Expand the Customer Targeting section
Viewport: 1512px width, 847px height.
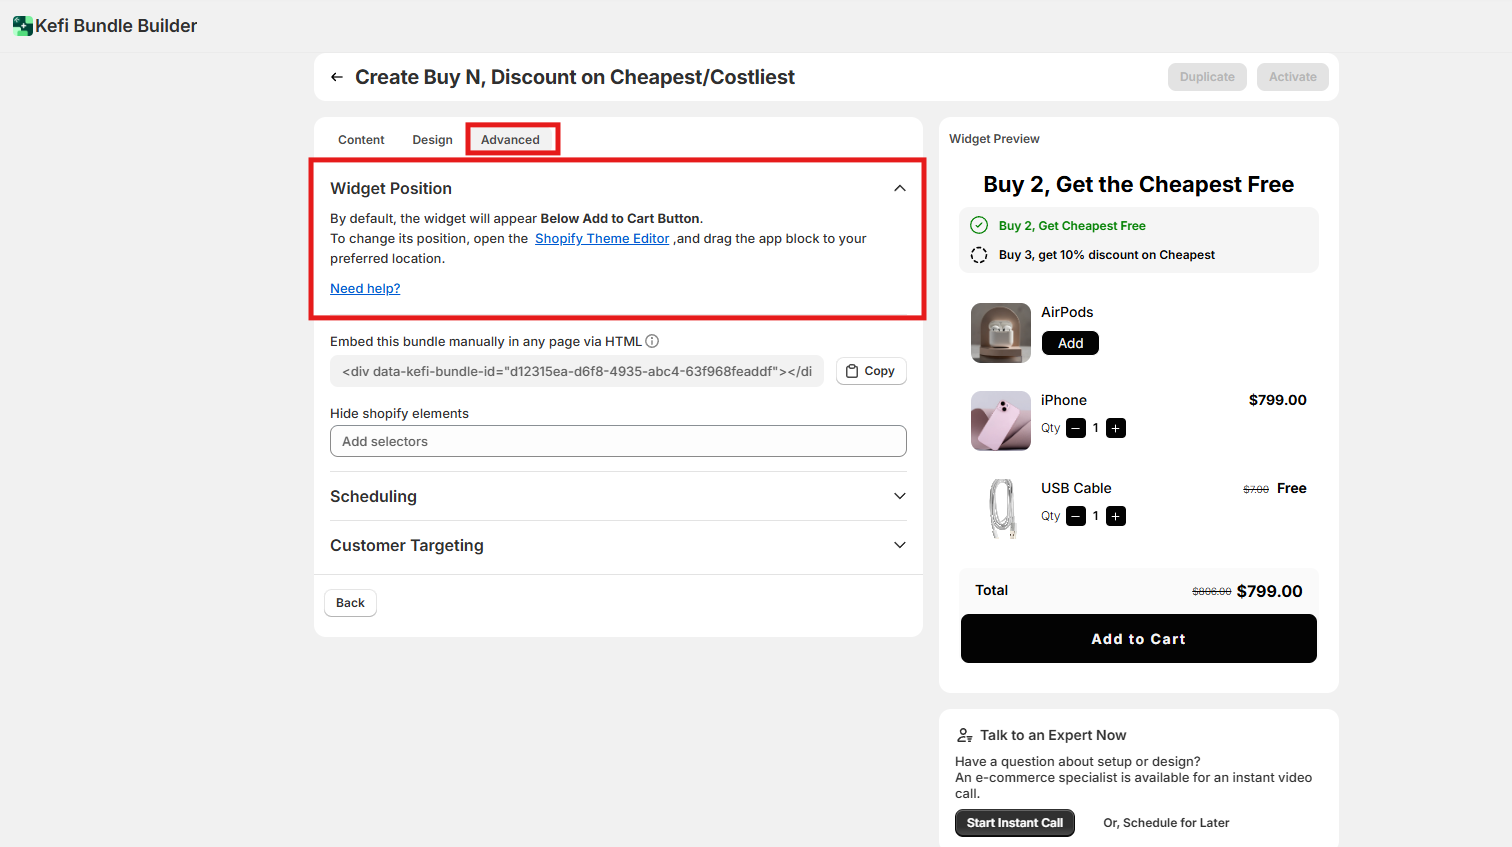(x=900, y=545)
